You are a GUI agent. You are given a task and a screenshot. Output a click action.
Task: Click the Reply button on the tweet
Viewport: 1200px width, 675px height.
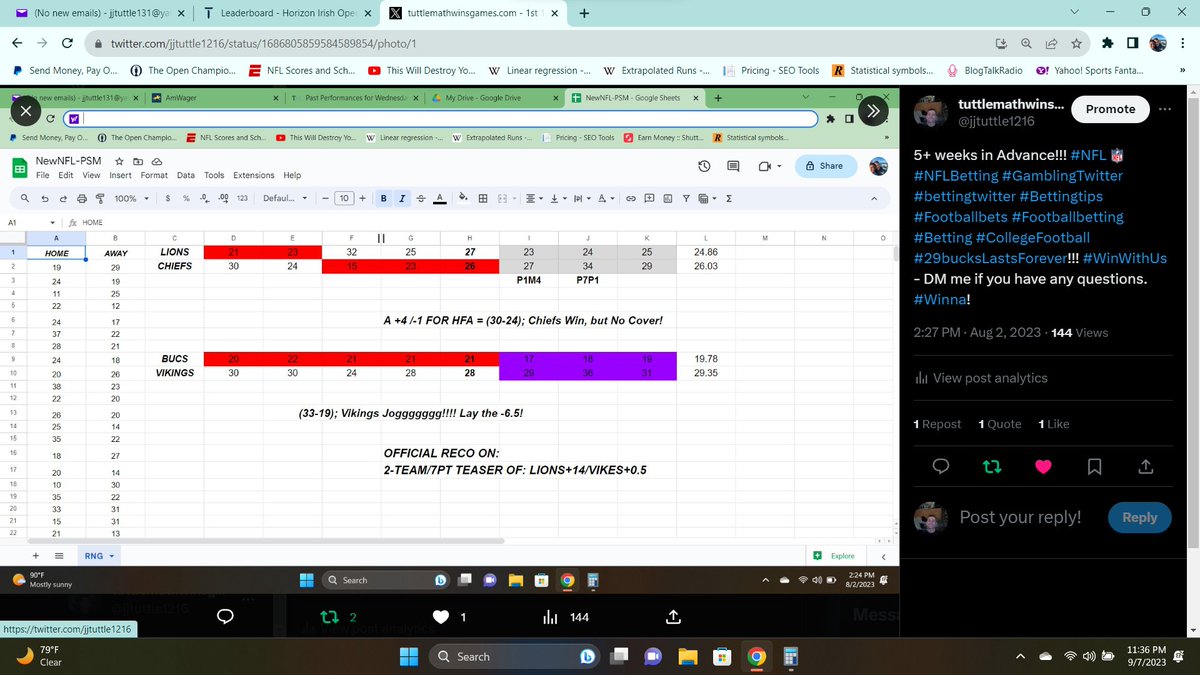pos(1139,517)
